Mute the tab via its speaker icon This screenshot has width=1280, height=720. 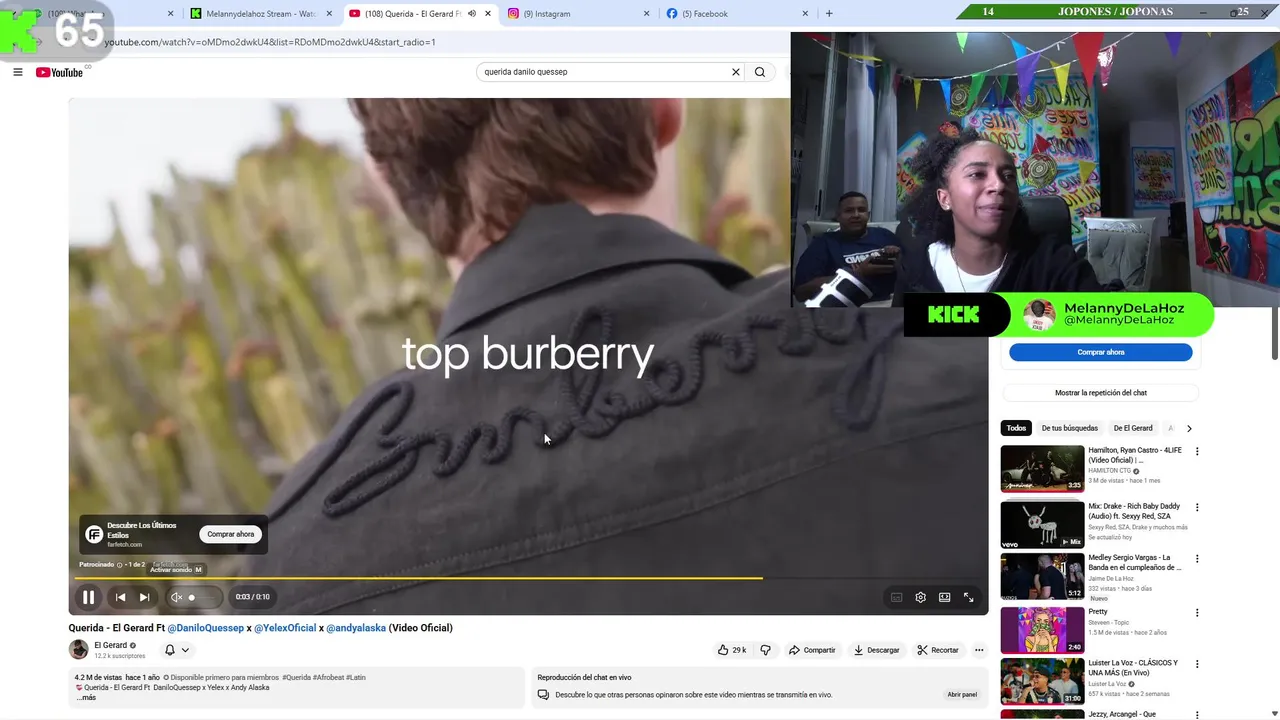(472, 14)
